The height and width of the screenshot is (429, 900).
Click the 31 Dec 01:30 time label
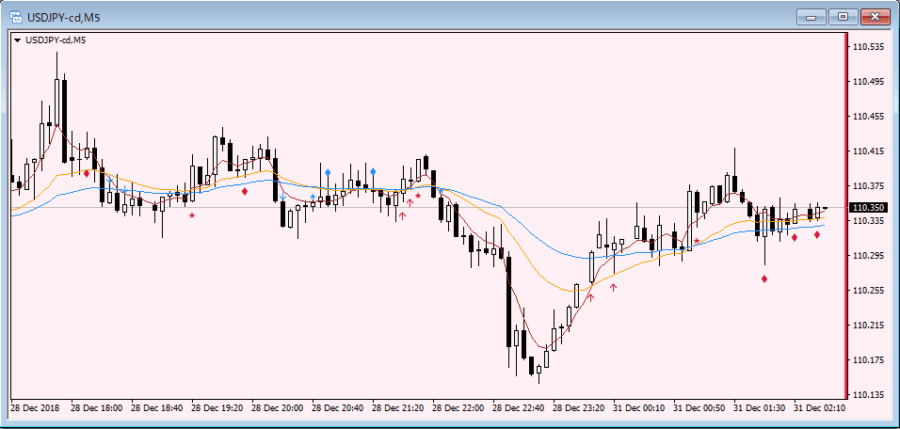pos(759,408)
